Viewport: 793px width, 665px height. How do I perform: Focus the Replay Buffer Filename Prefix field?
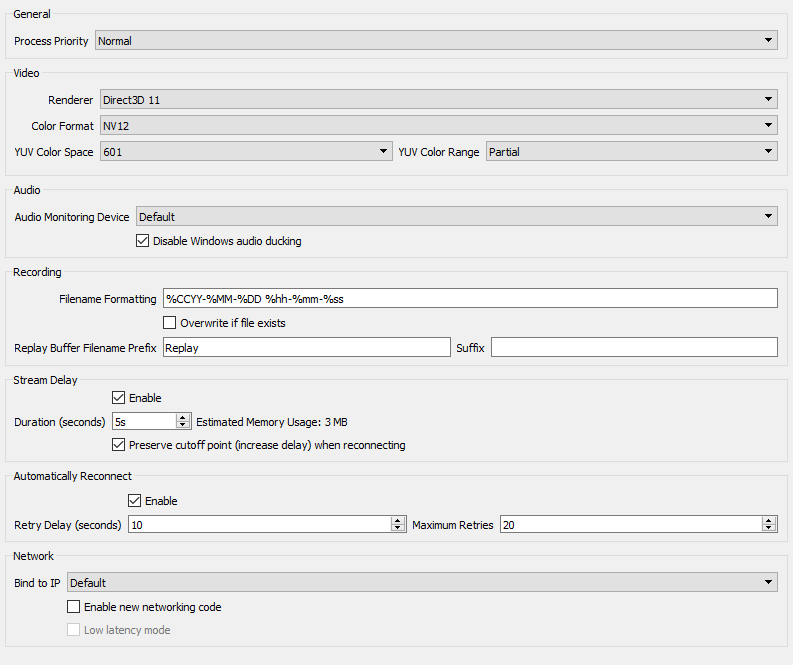306,347
